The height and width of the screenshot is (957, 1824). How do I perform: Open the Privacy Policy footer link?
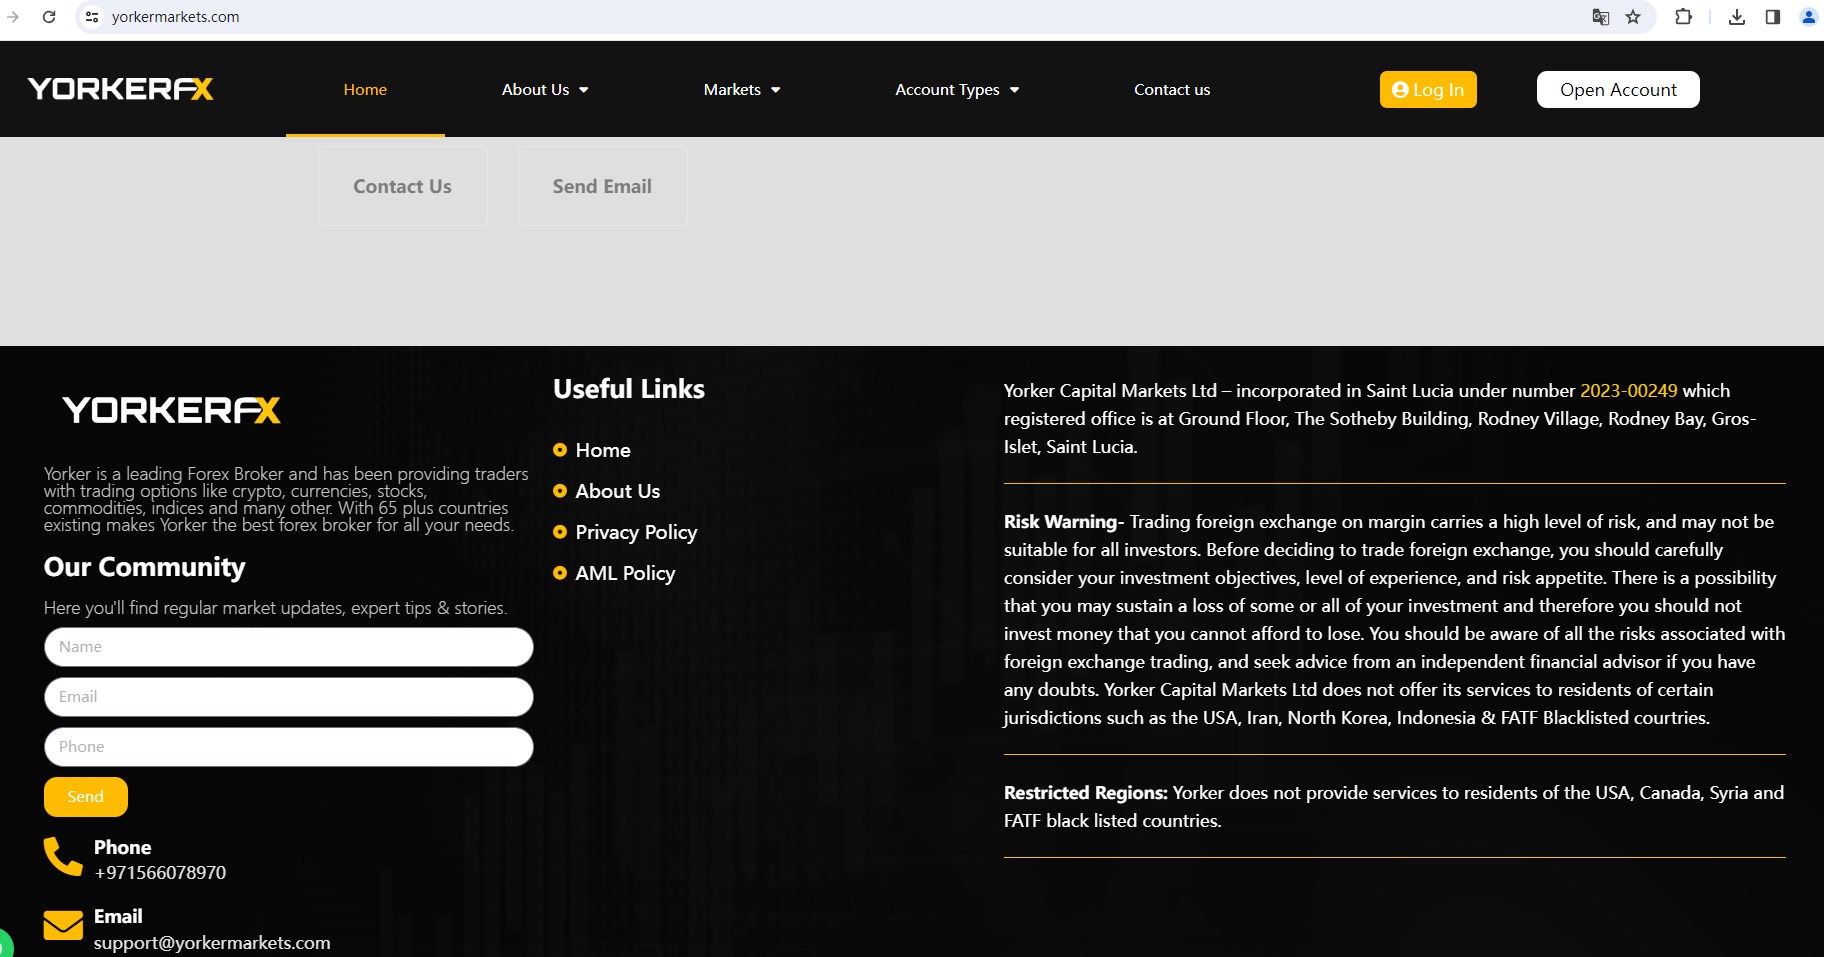pos(636,532)
